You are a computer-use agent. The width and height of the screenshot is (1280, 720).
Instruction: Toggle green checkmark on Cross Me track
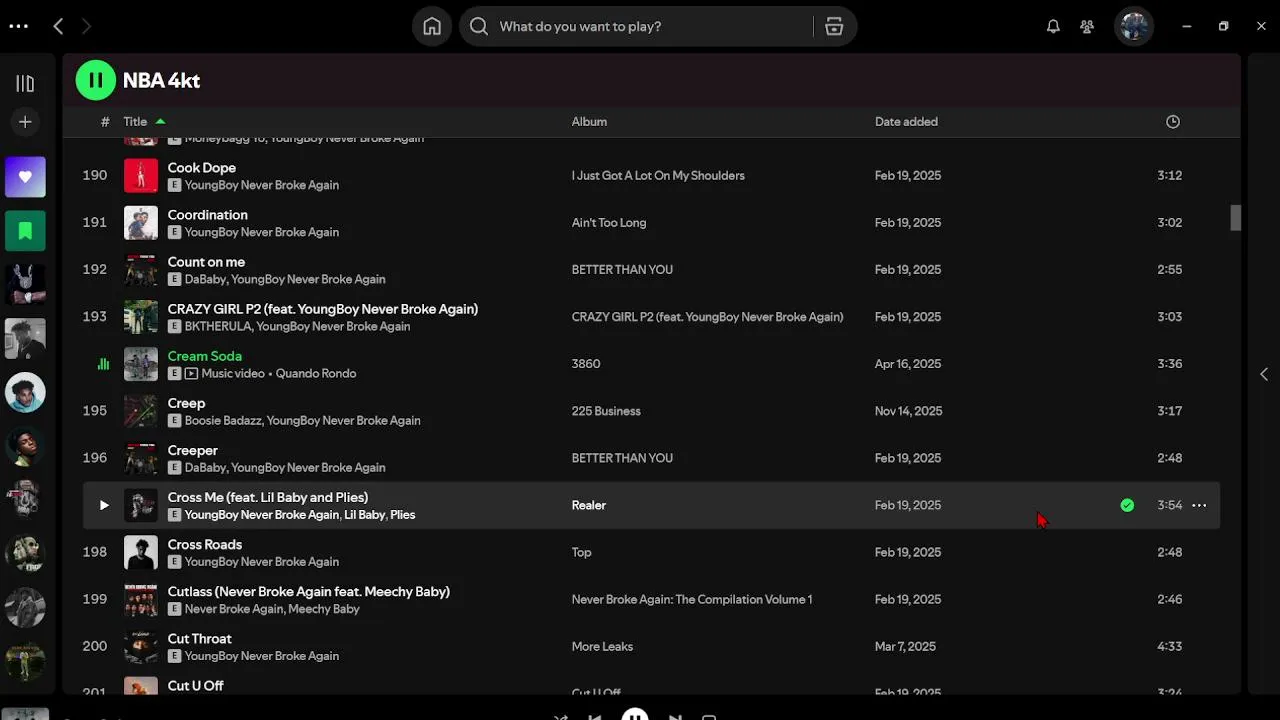click(x=1127, y=506)
